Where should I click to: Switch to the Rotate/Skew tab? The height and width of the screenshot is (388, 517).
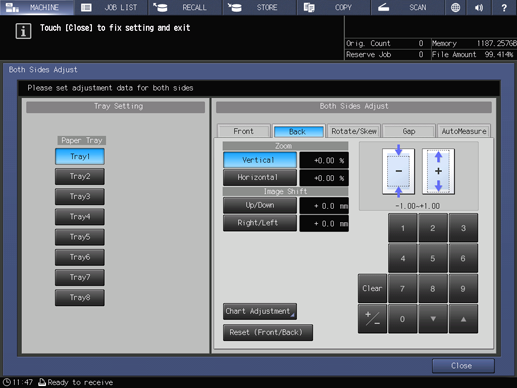tap(354, 131)
